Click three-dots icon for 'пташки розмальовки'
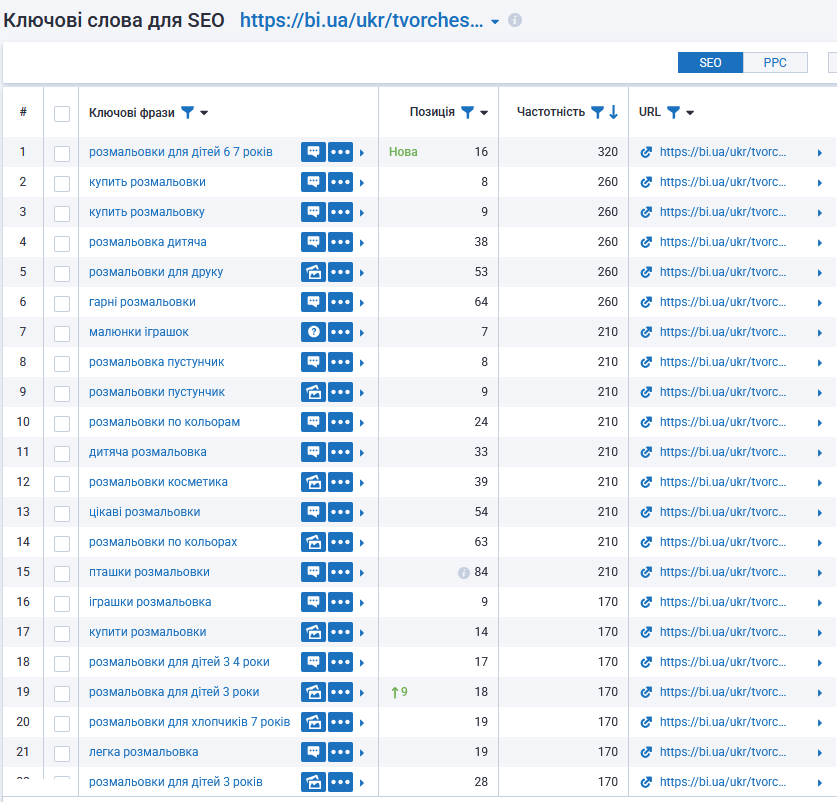837x802 pixels. tap(341, 572)
